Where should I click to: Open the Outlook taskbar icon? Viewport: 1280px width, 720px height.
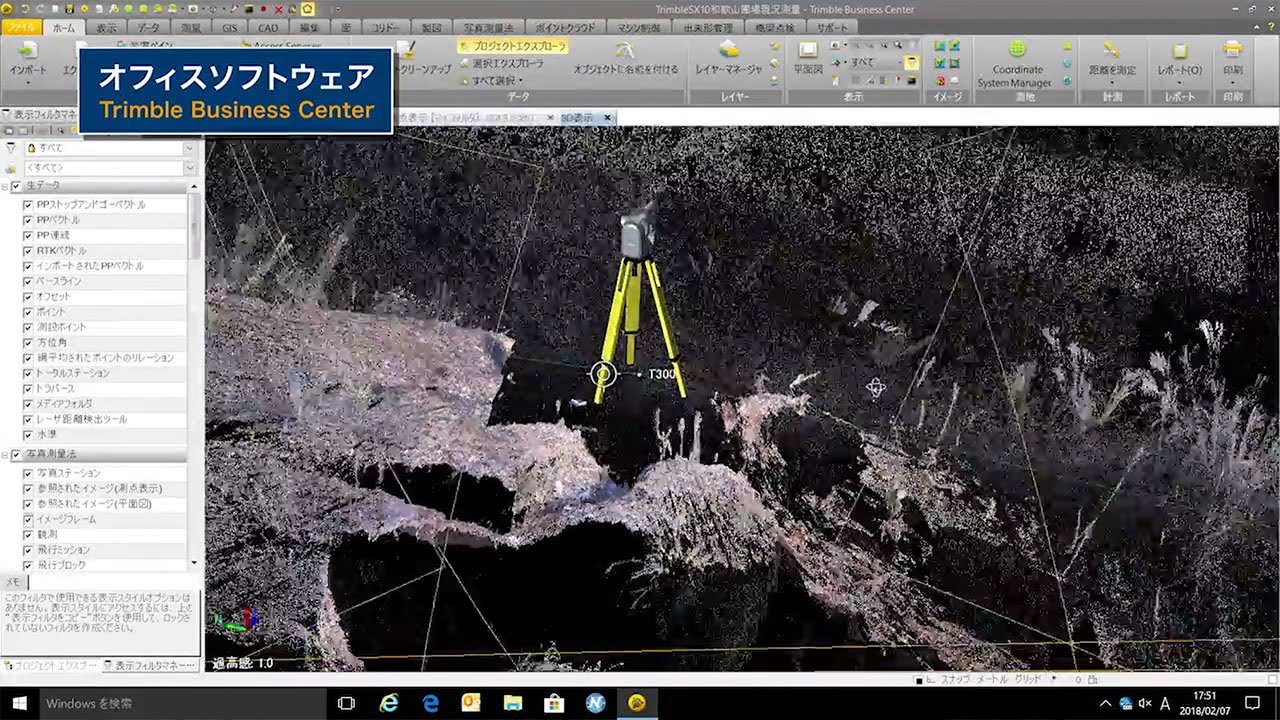point(471,703)
